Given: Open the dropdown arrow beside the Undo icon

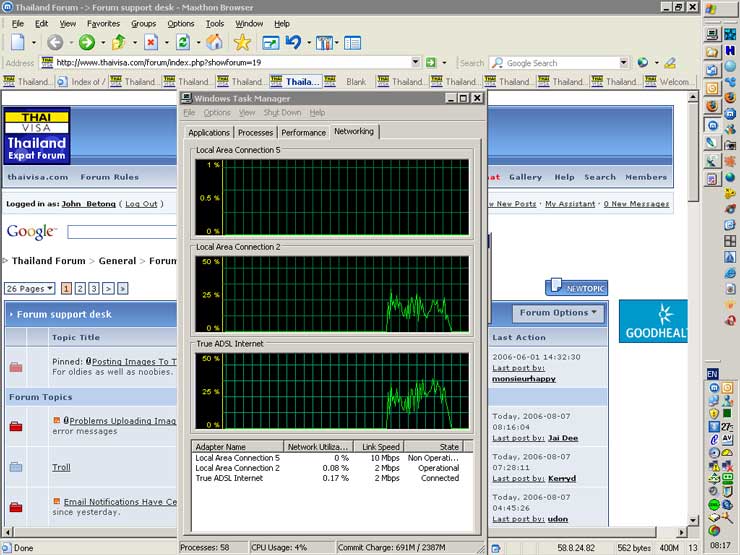Looking at the screenshot, I should (309, 43).
